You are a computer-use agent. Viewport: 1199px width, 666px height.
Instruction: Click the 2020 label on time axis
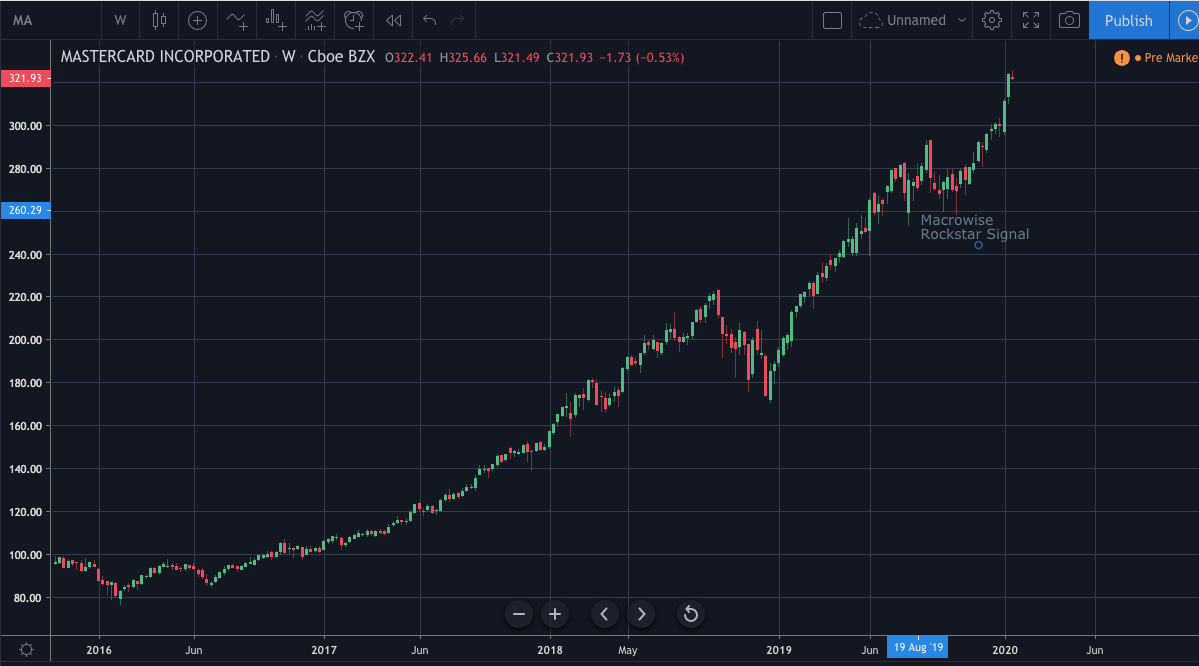tap(1005, 650)
